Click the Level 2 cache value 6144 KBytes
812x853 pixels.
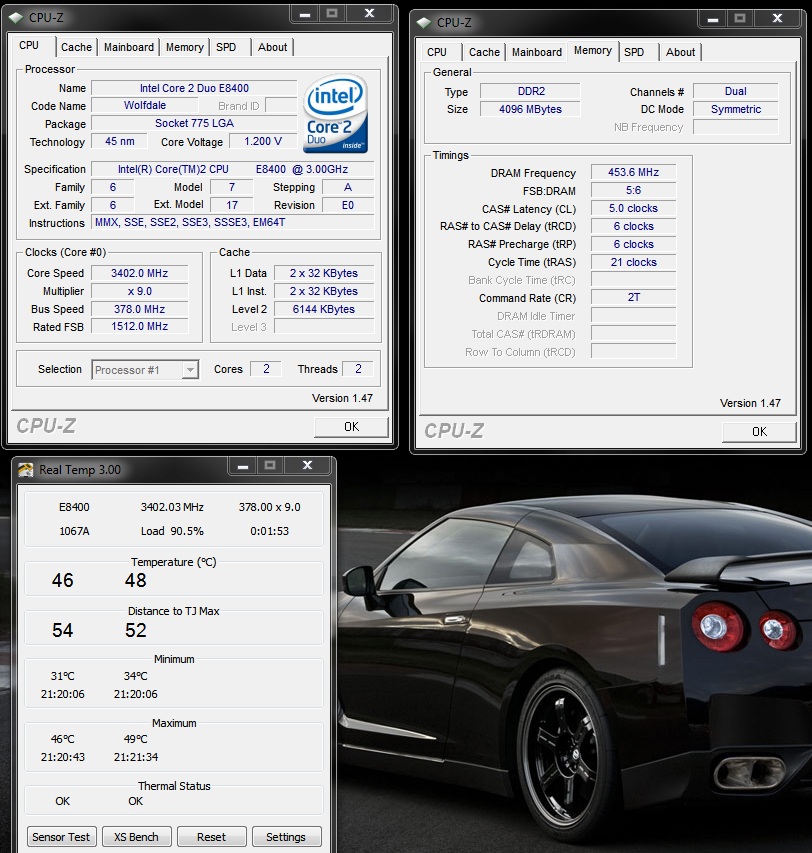(324, 309)
